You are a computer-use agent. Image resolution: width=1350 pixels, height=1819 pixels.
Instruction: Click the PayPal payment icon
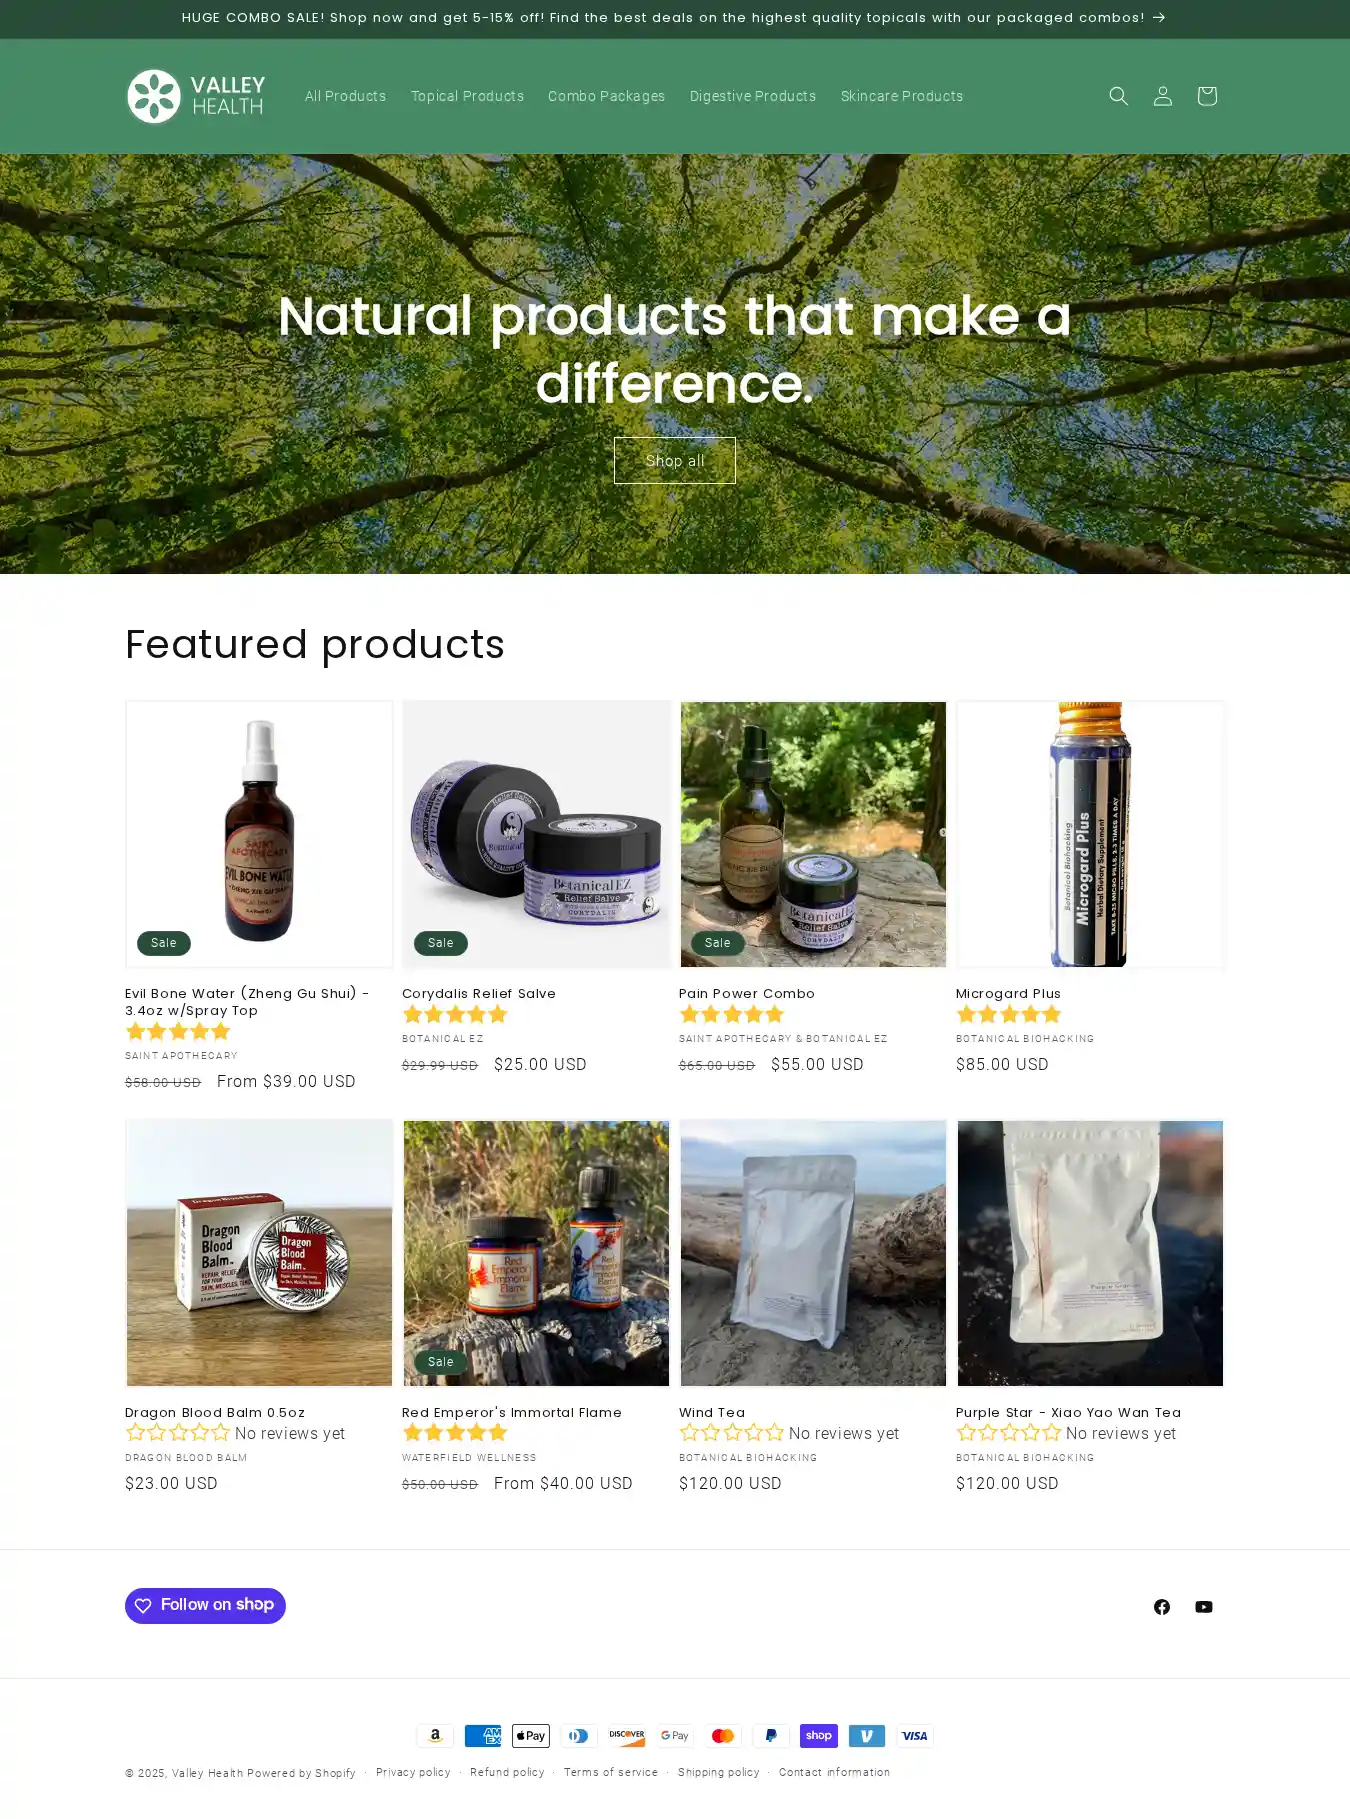pyautogui.click(x=771, y=1735)
